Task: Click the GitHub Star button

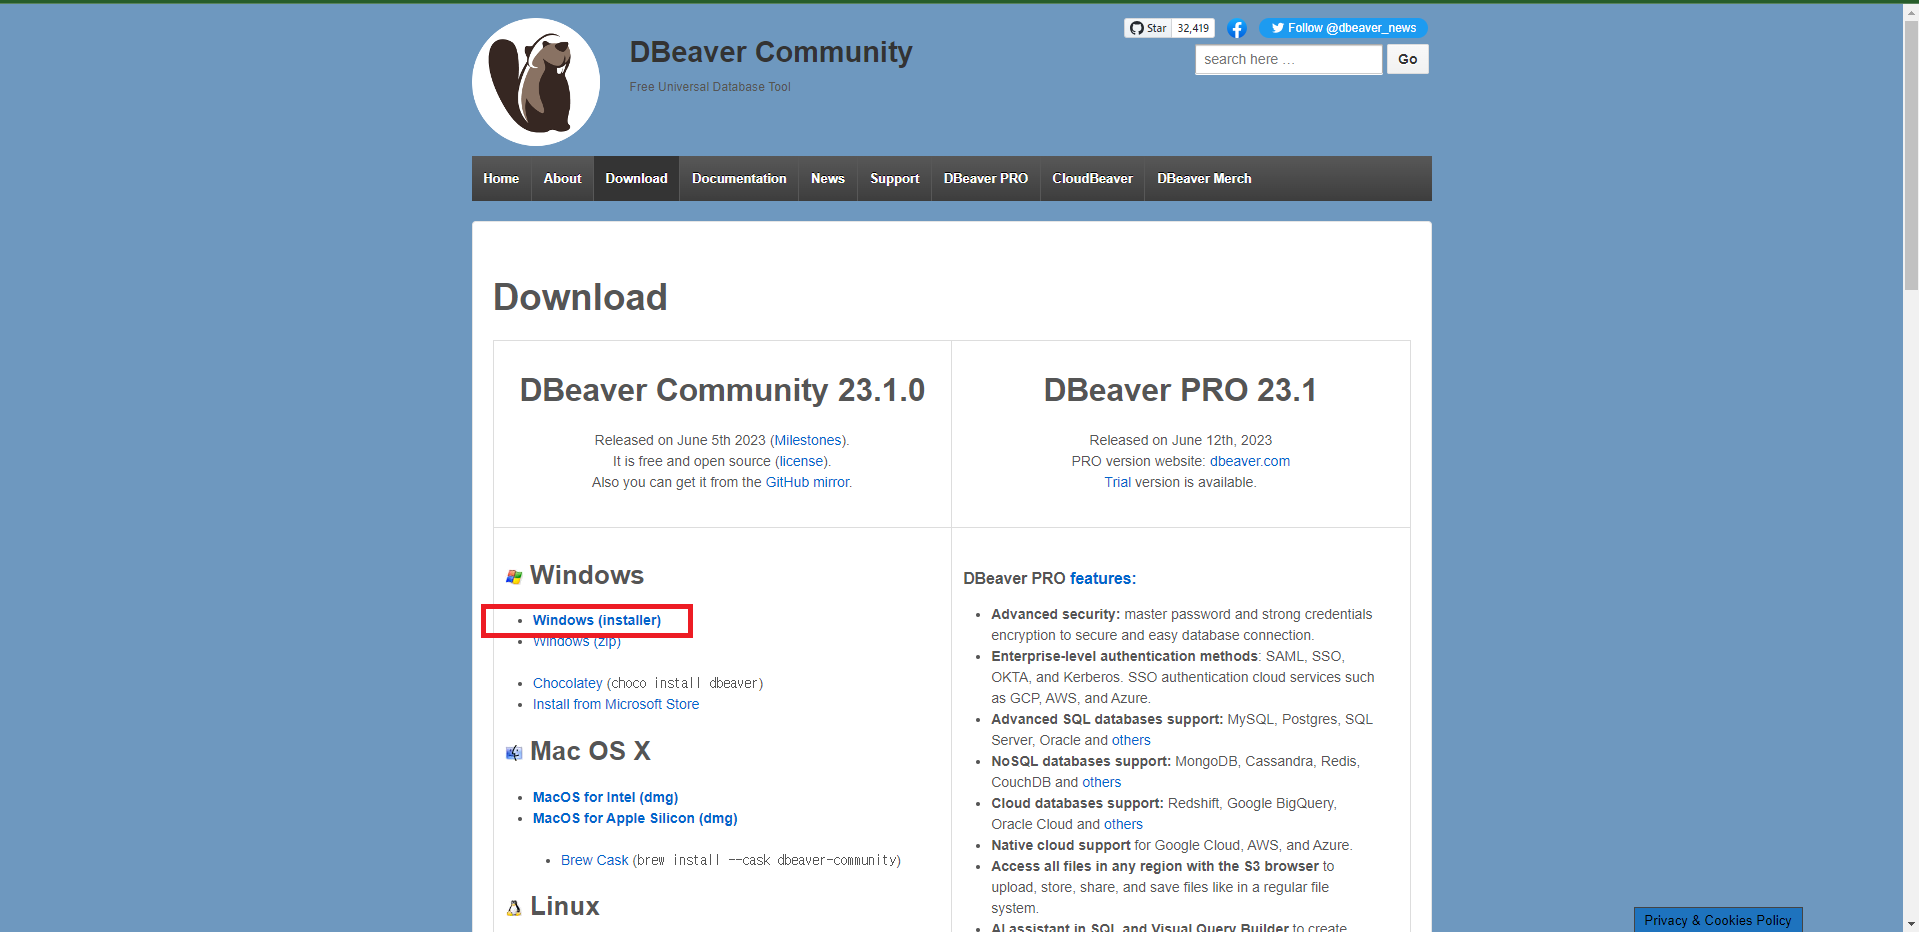Action: 1148,28
